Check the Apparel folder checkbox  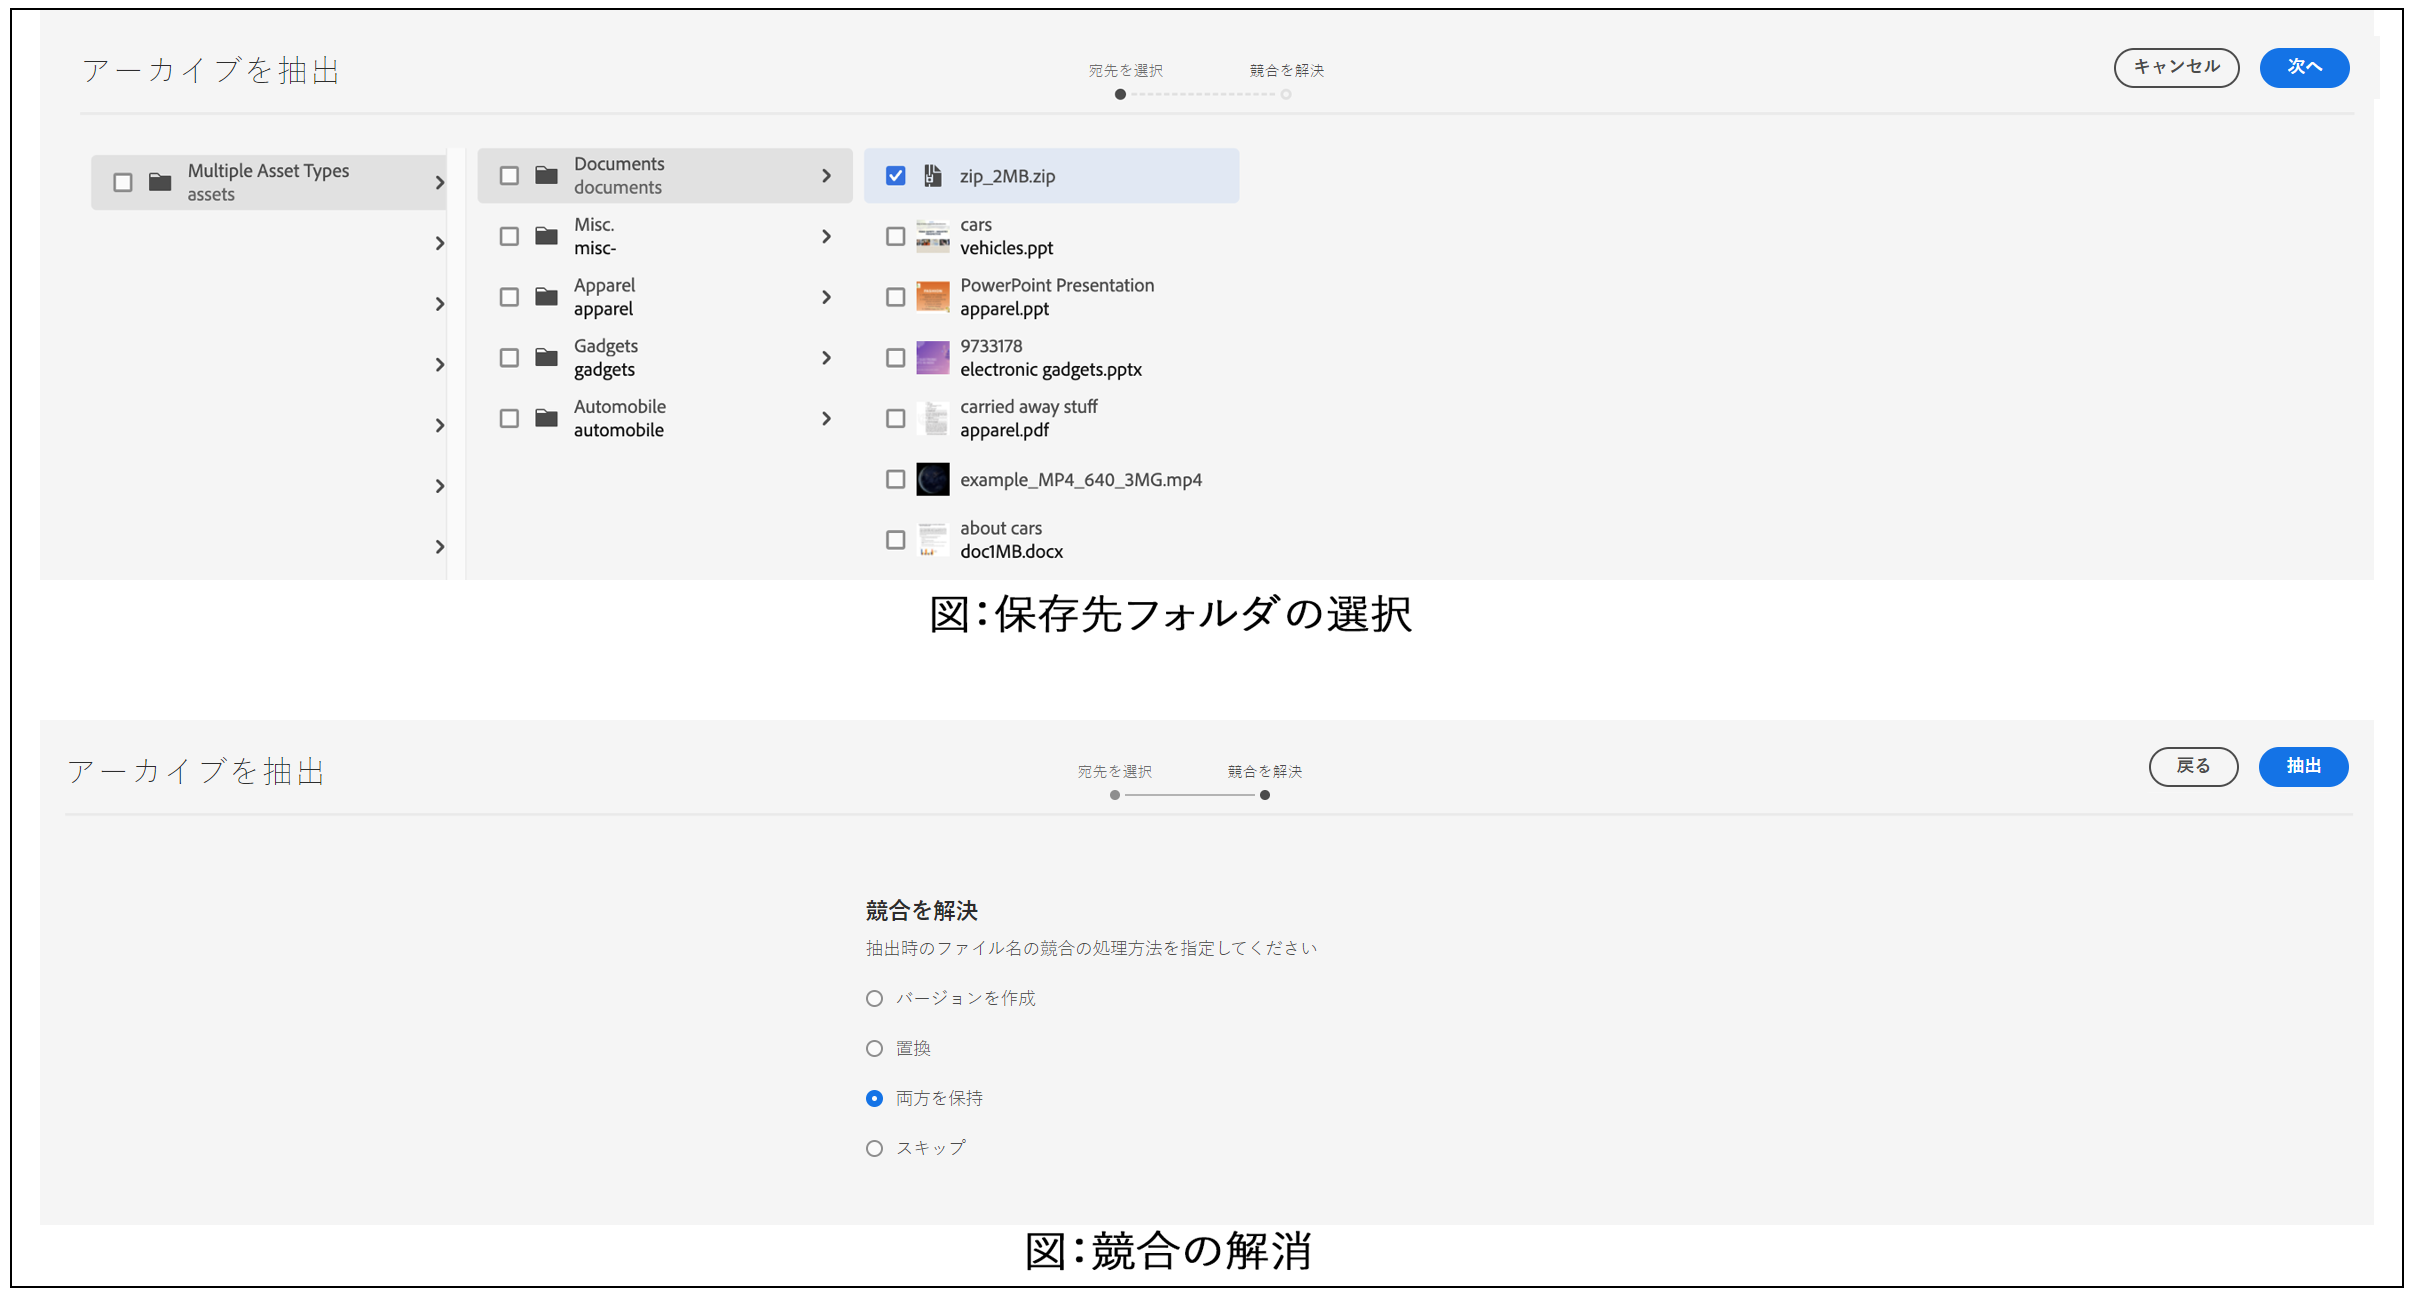point(509,297)
